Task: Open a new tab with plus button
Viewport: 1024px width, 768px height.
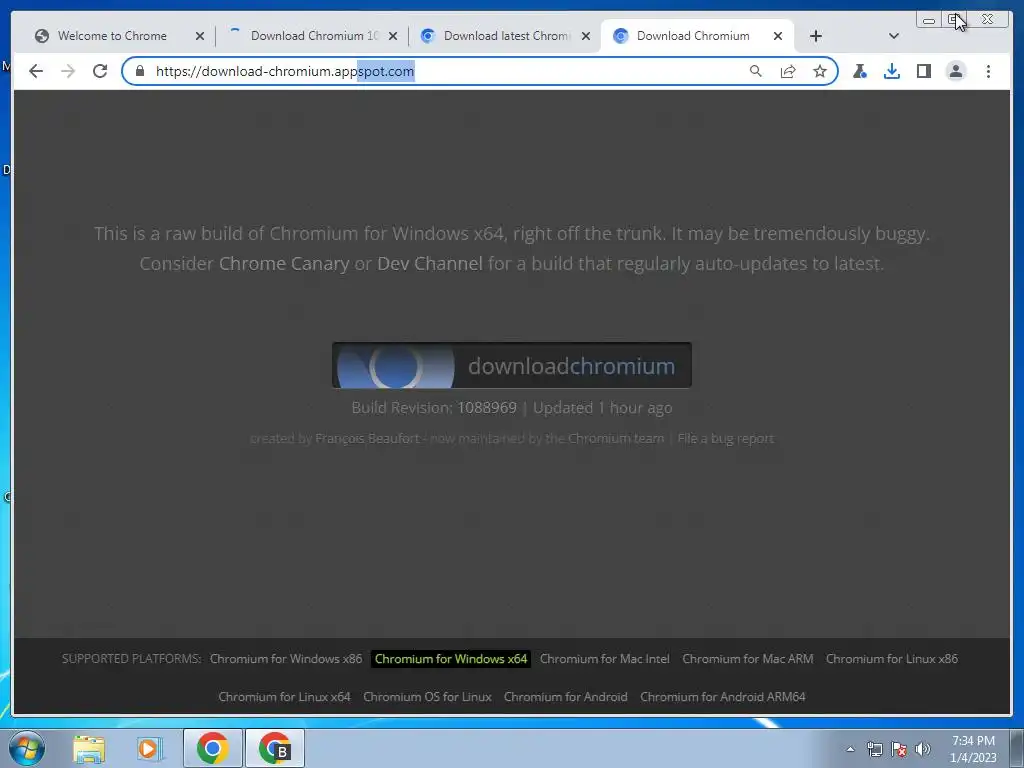Action: click(x=816, y=36)
